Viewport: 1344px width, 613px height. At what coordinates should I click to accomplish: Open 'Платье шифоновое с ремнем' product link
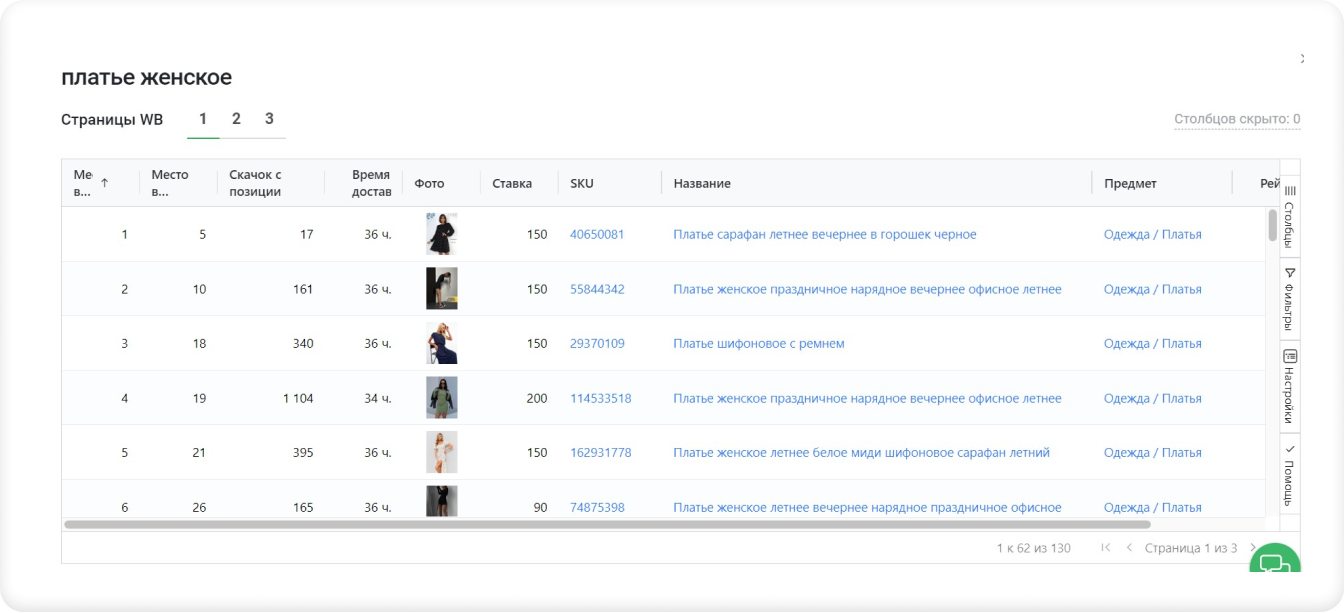point(758,343)
